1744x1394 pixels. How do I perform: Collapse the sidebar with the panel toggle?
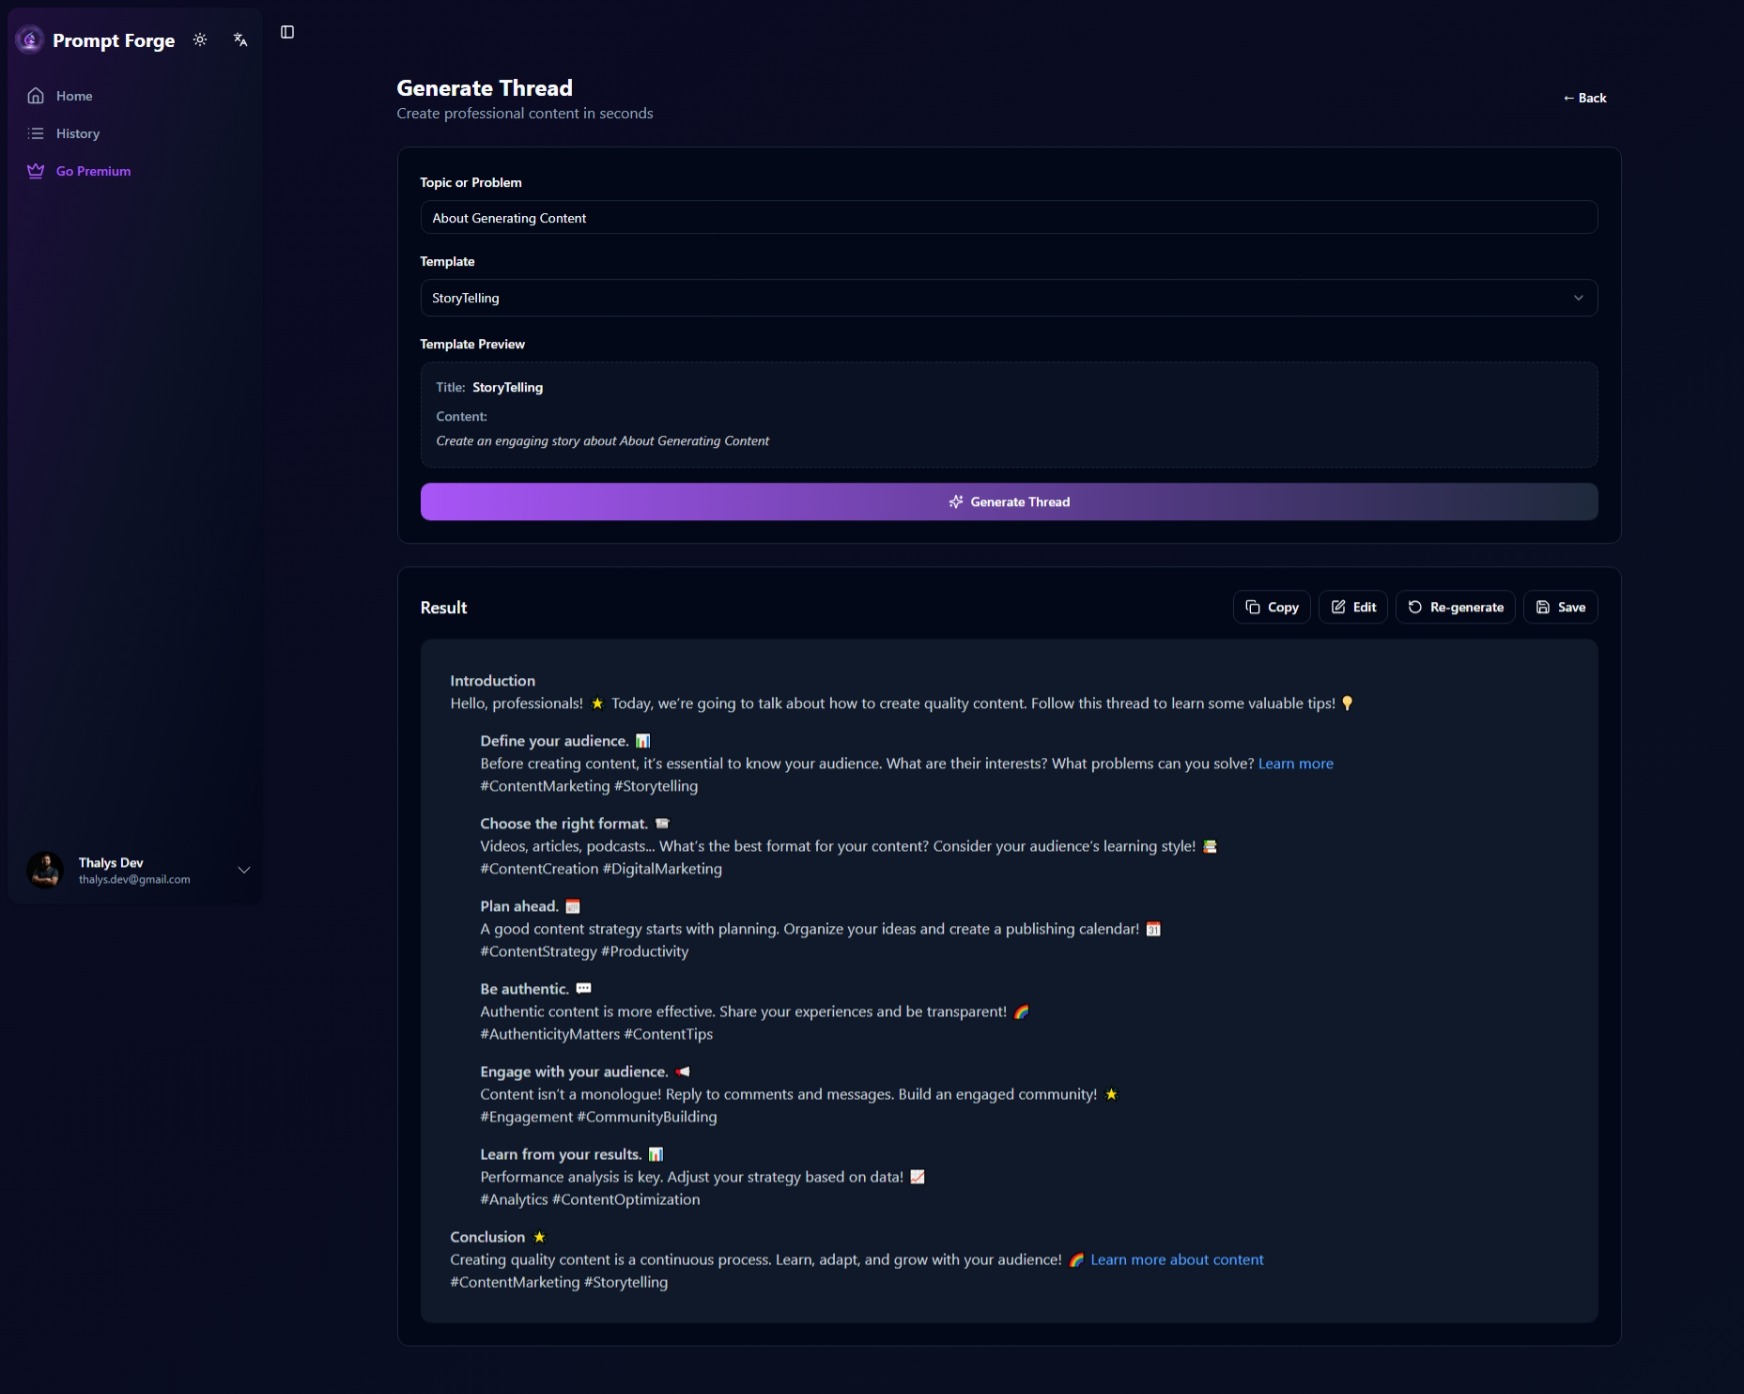click(x=287, y=32)
